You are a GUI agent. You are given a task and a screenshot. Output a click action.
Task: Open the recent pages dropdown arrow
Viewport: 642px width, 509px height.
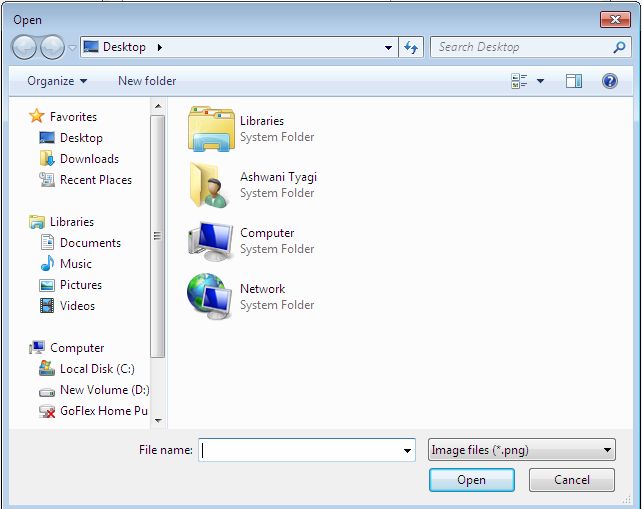pyautogui.click(x=72, y=48)
